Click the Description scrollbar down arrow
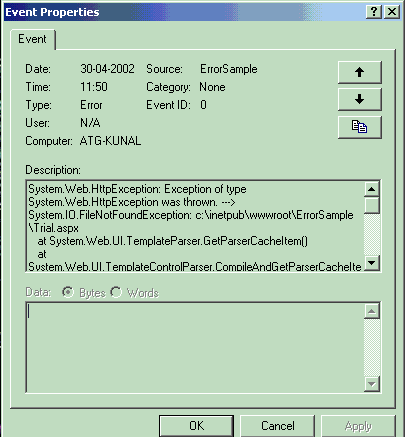This screenshot has width=405, height=437. (371, 262)
